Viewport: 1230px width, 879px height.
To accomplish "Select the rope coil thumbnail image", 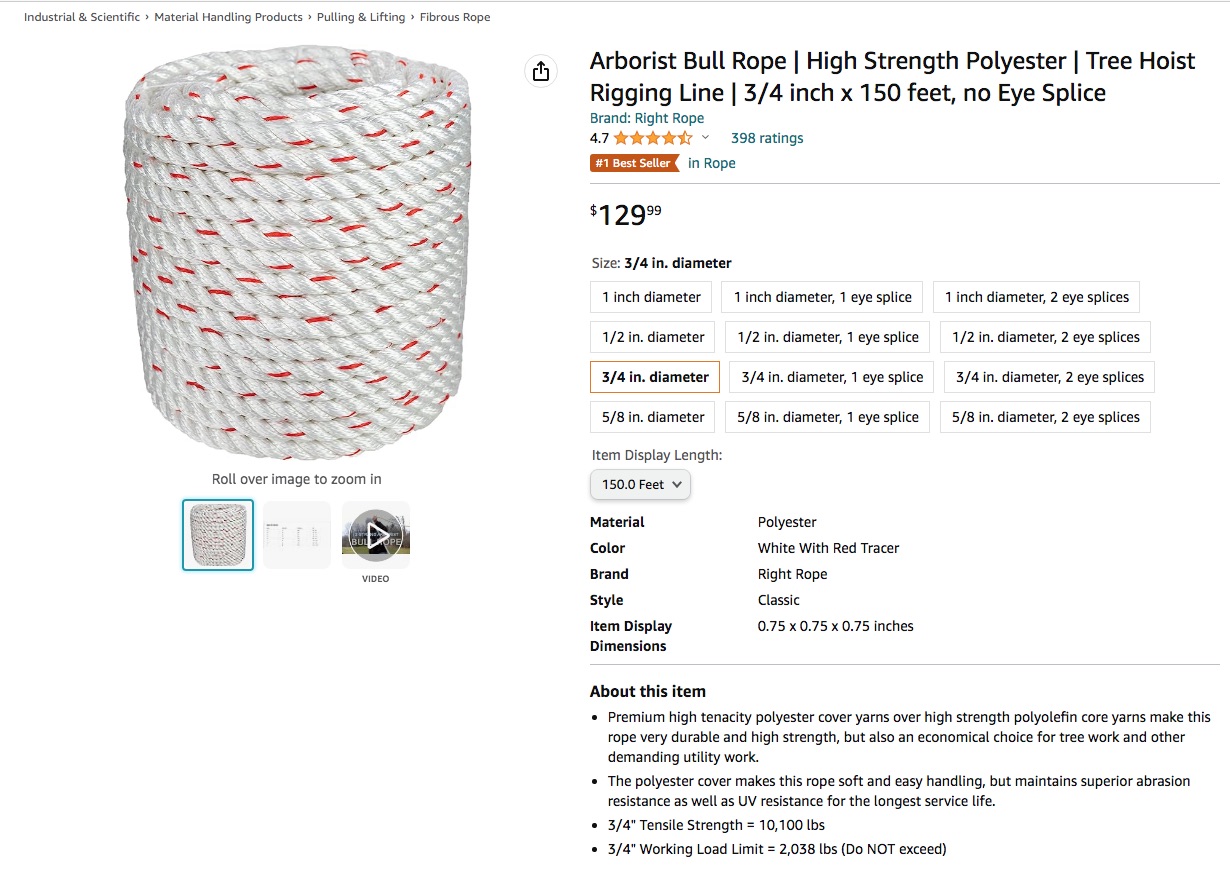I will 218,535.
